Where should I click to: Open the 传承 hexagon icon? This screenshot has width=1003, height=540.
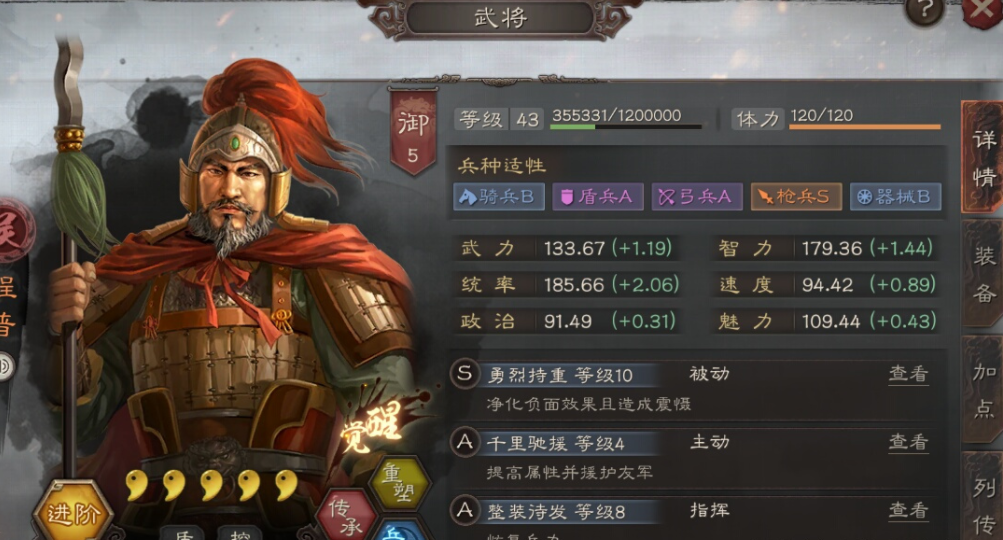(348, 516)
